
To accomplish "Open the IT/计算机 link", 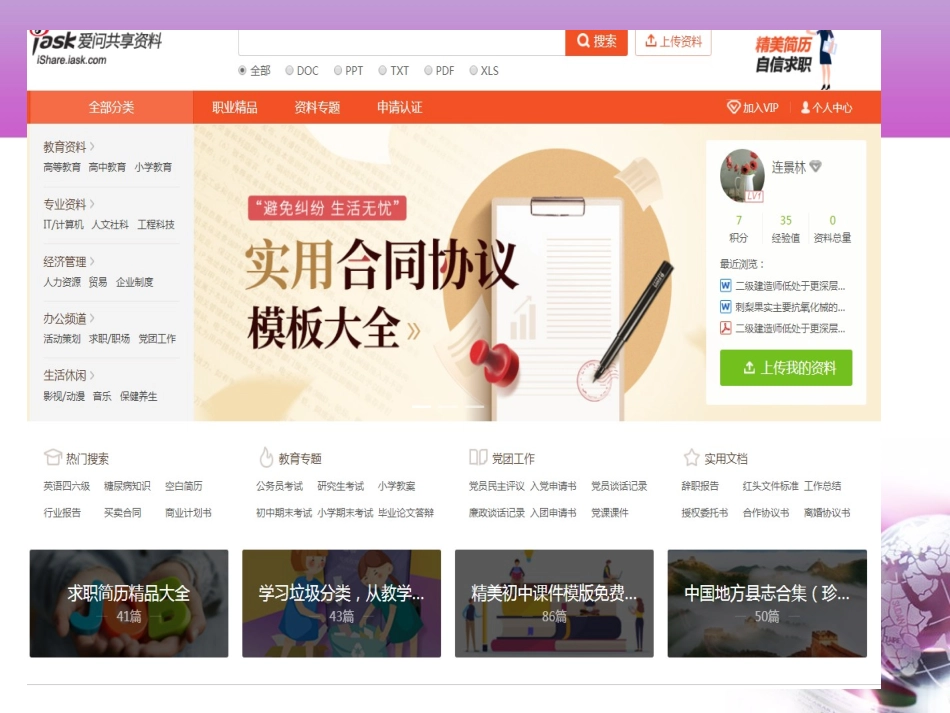I will coord(63,225).
